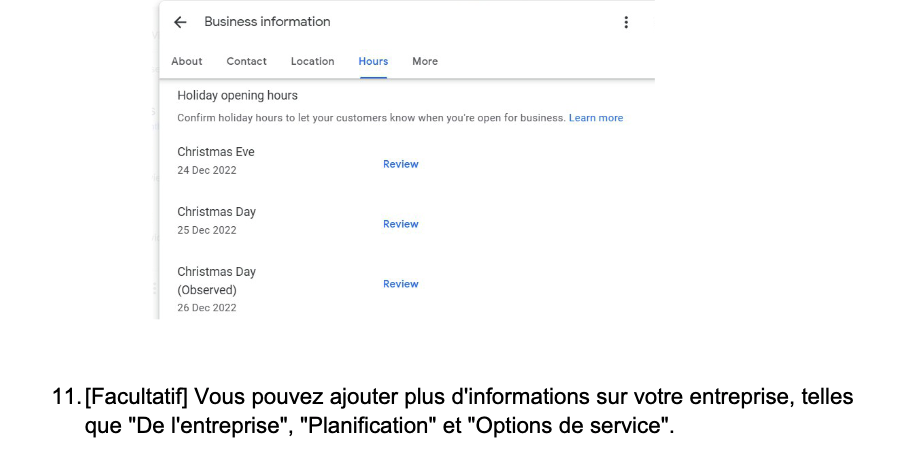Screen dimensions: 908x451
Task: Select the Christmas Day (Observed) label
Action: tap(216, 281)
